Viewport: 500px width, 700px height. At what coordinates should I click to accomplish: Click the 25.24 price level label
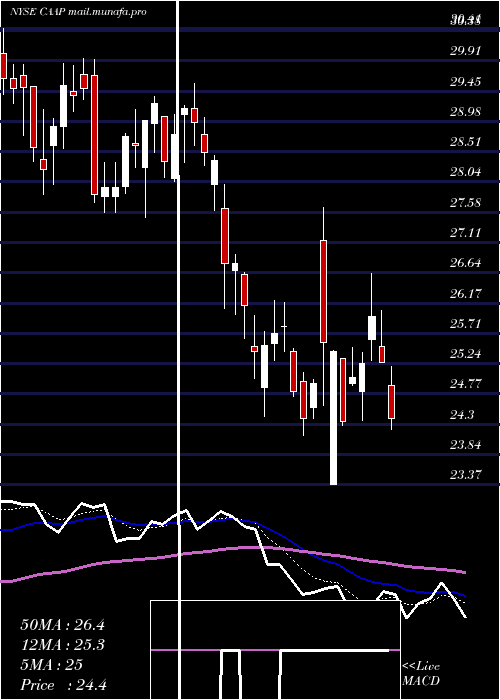466,354
